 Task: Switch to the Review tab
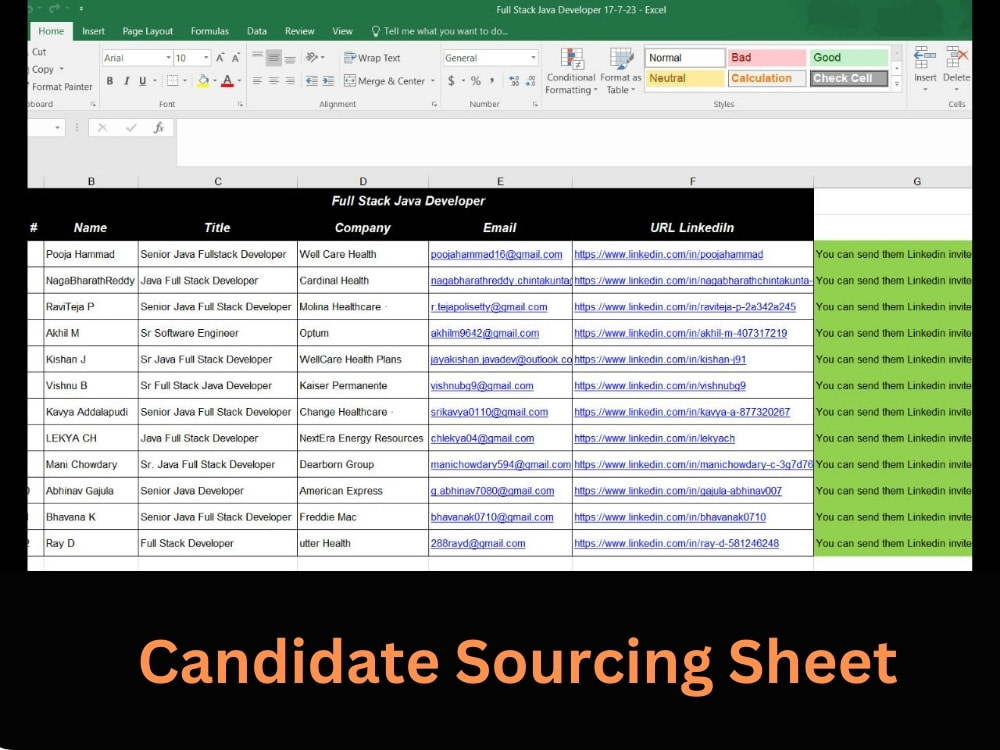[x=299, y=31]
